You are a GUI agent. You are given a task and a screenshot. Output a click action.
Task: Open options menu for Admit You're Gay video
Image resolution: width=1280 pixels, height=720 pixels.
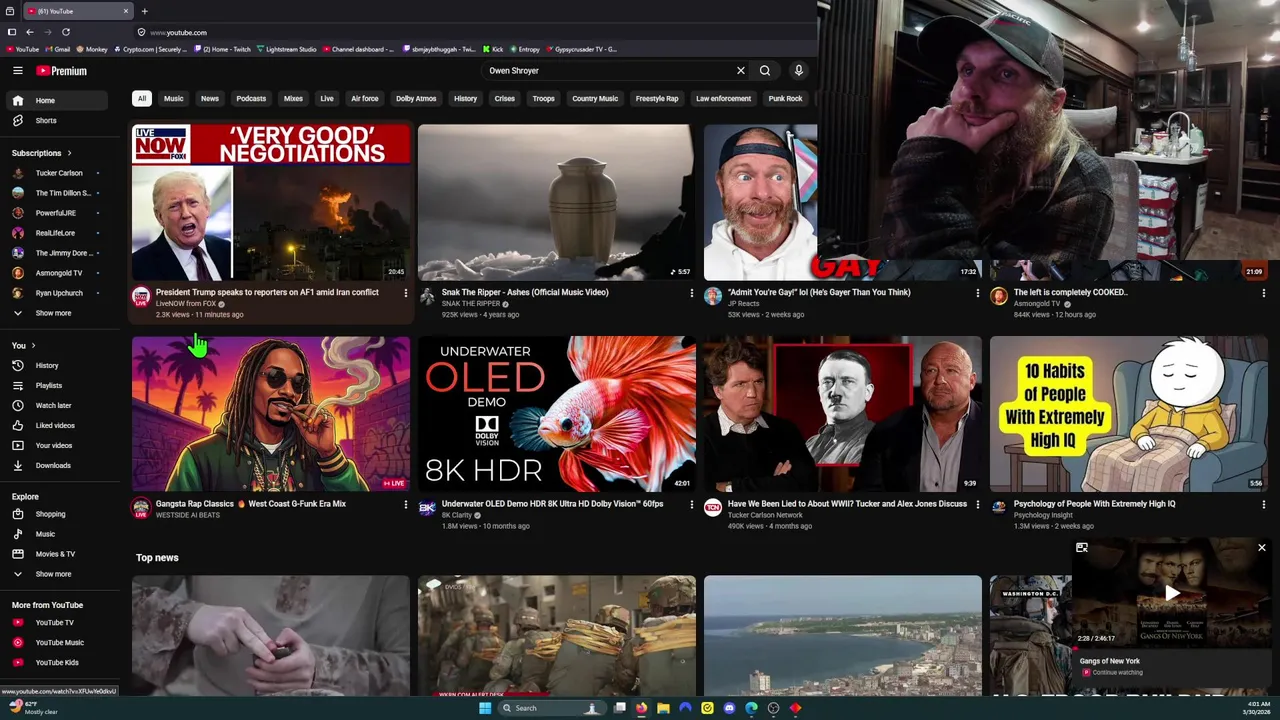pos(977,293)
